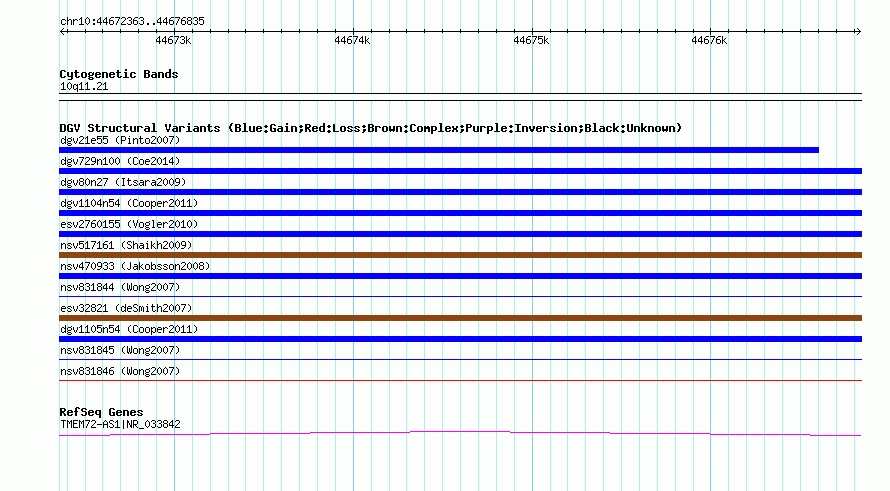Select the 44673k ruler tick label
Screen dimensions: 890x491
[x=173, y=40]
